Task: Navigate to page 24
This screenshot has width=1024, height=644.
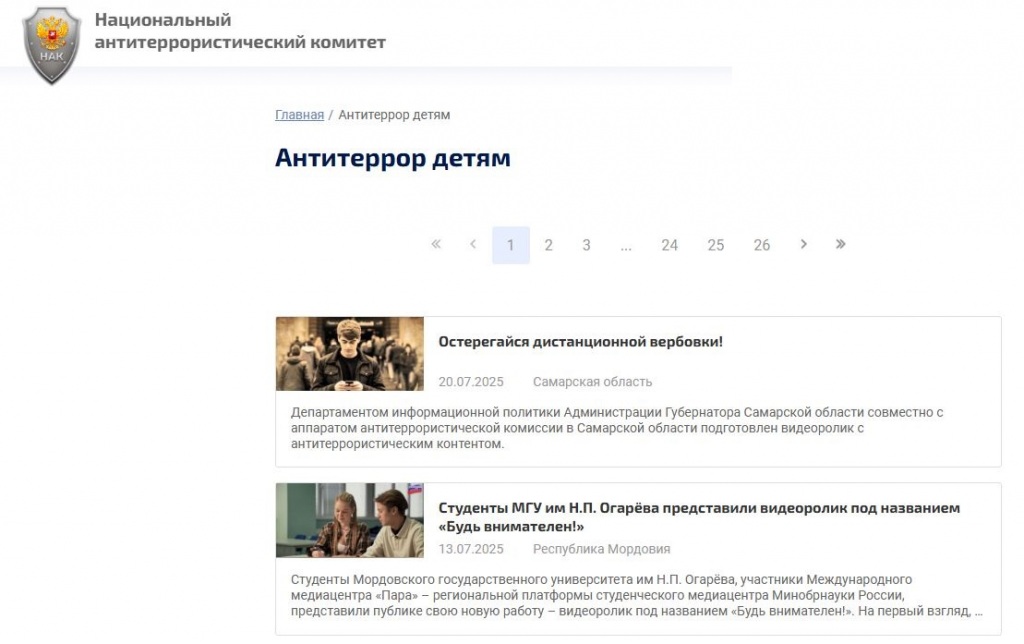Action: coord(669,245)
